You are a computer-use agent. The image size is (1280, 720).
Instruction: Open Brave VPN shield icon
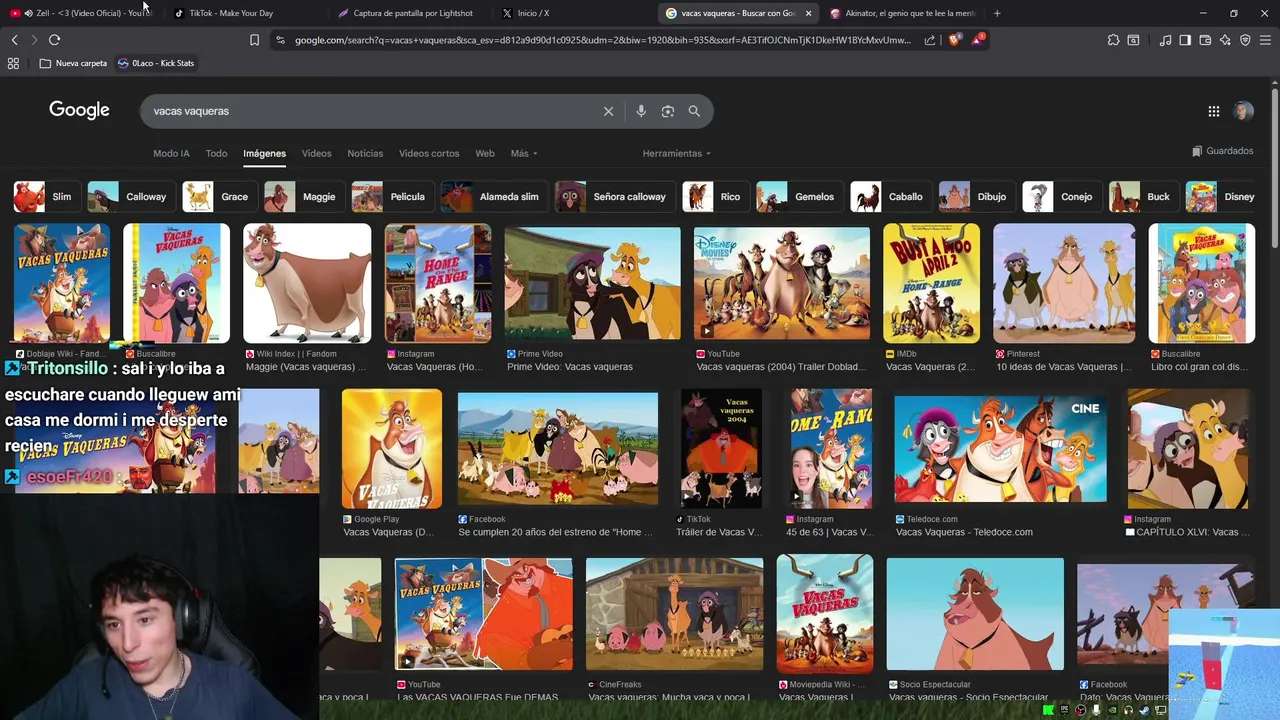tap(1245, 40)
